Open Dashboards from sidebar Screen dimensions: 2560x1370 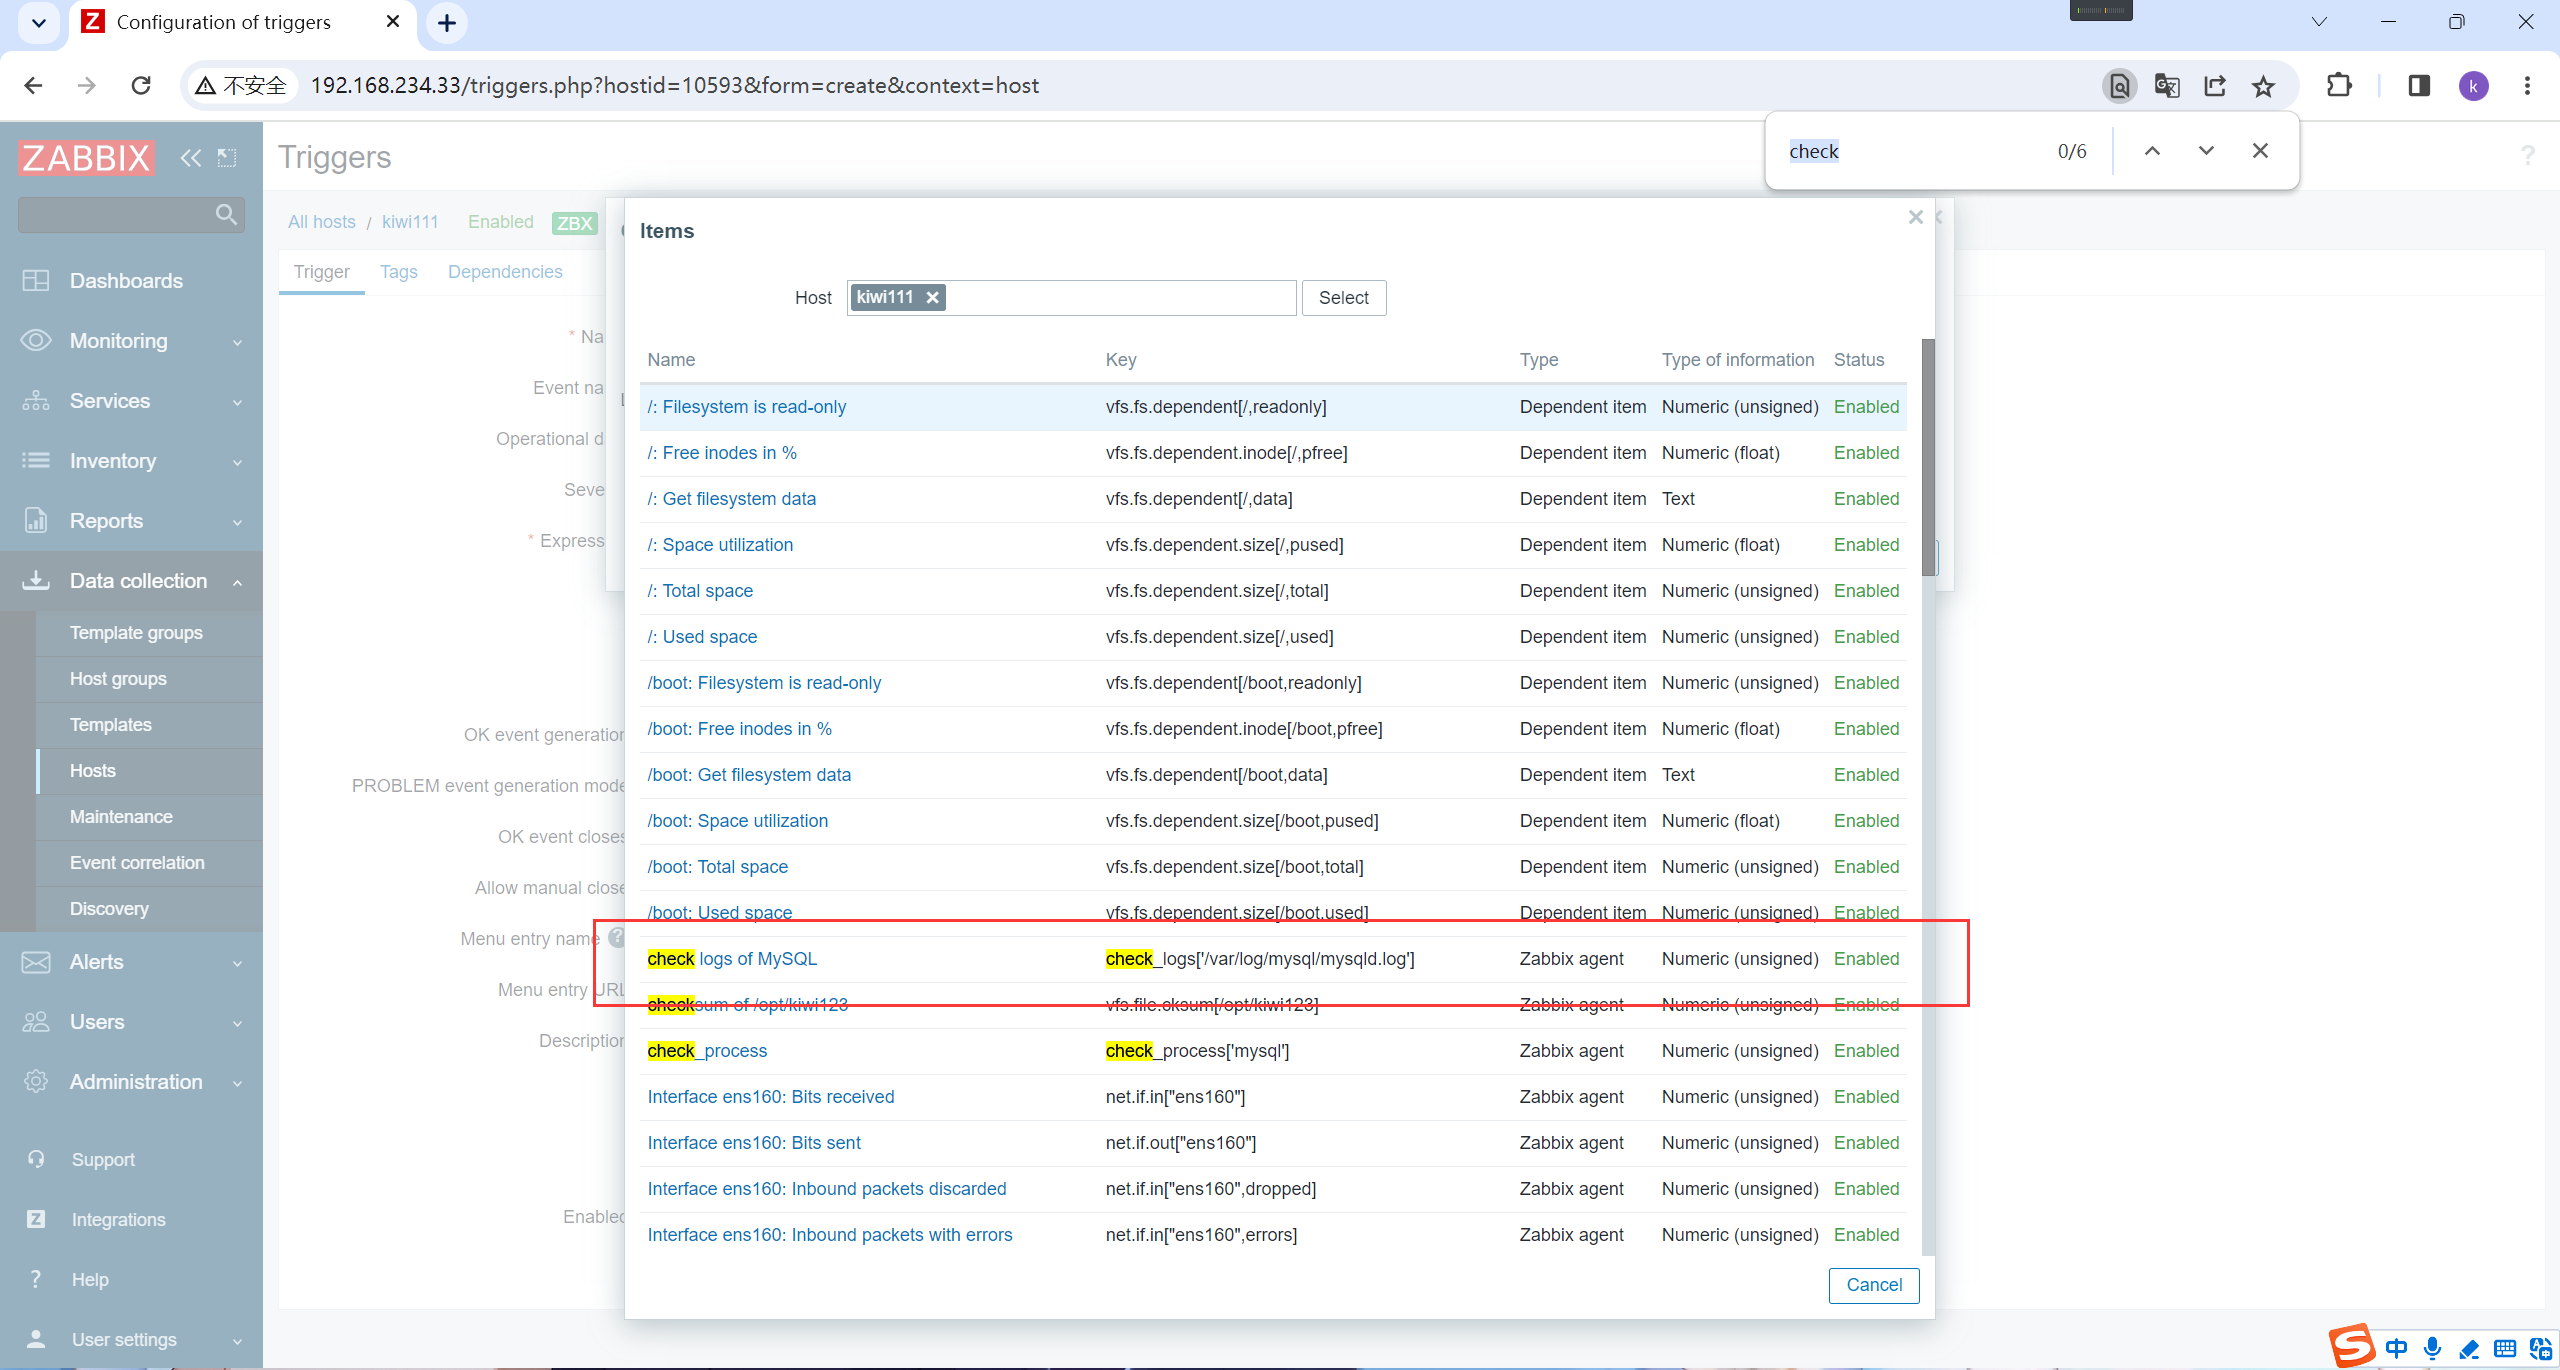click(131, 281)
